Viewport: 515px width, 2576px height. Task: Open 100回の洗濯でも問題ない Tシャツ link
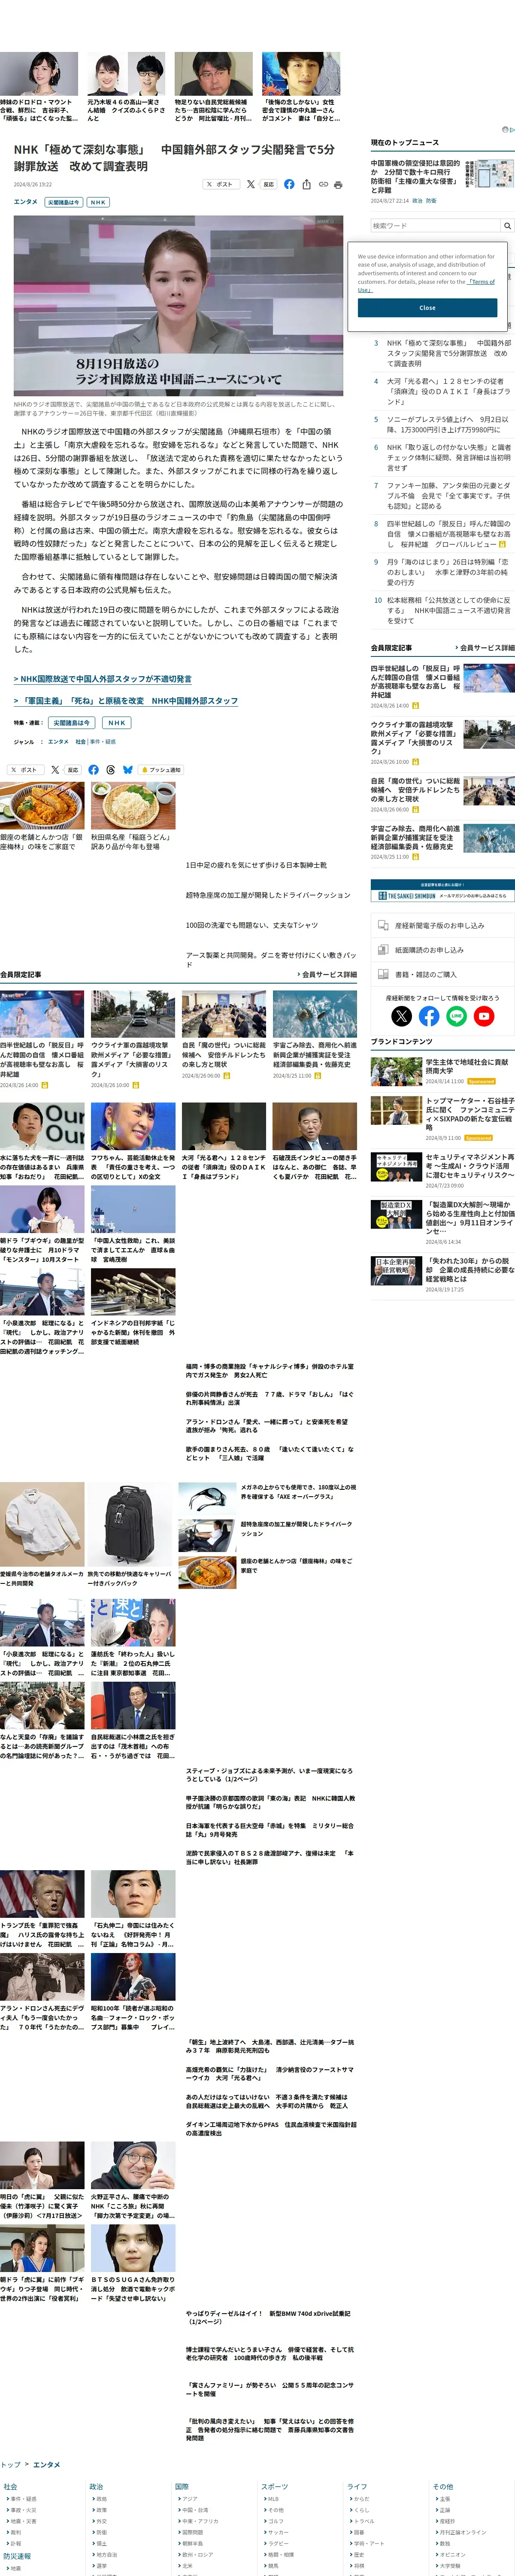click(251, 925)
